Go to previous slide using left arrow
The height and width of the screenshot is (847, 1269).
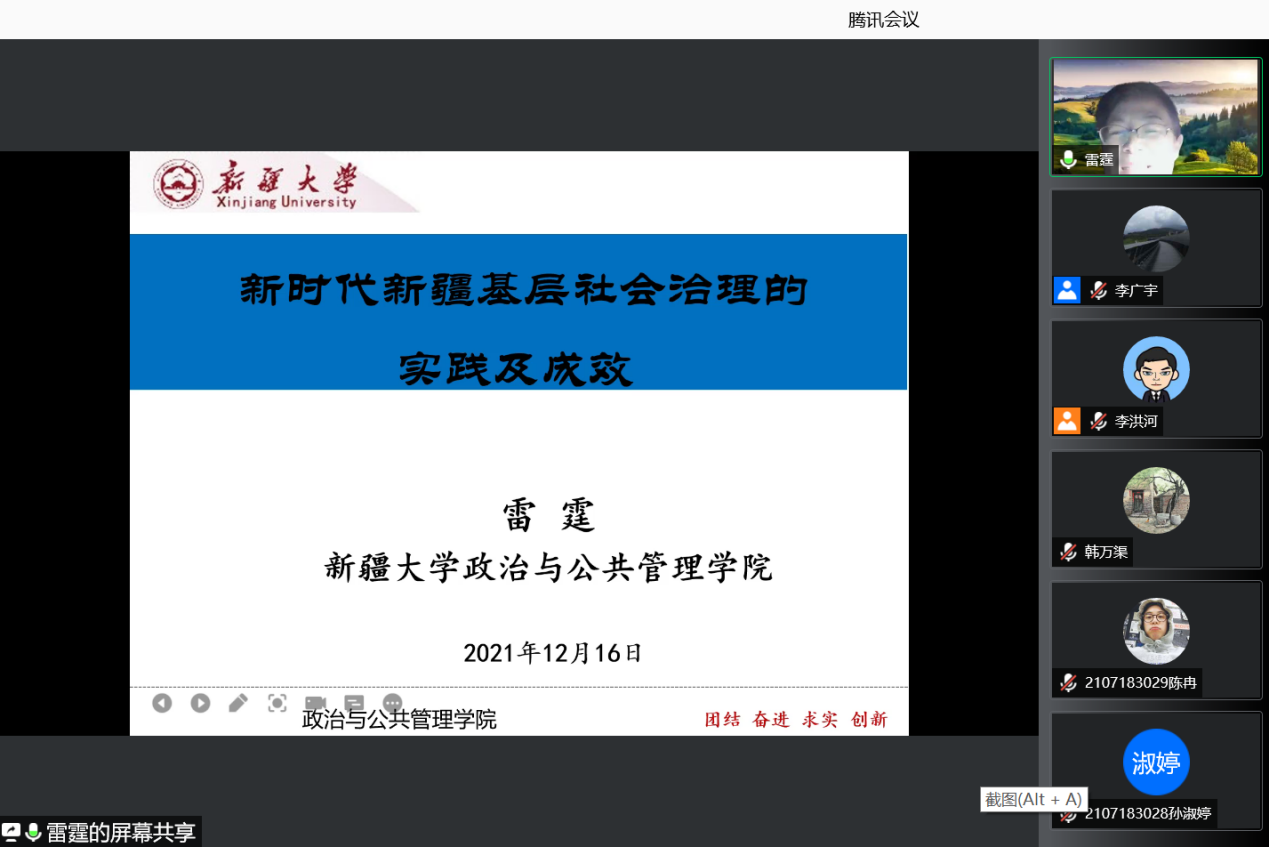coord(162,703)
